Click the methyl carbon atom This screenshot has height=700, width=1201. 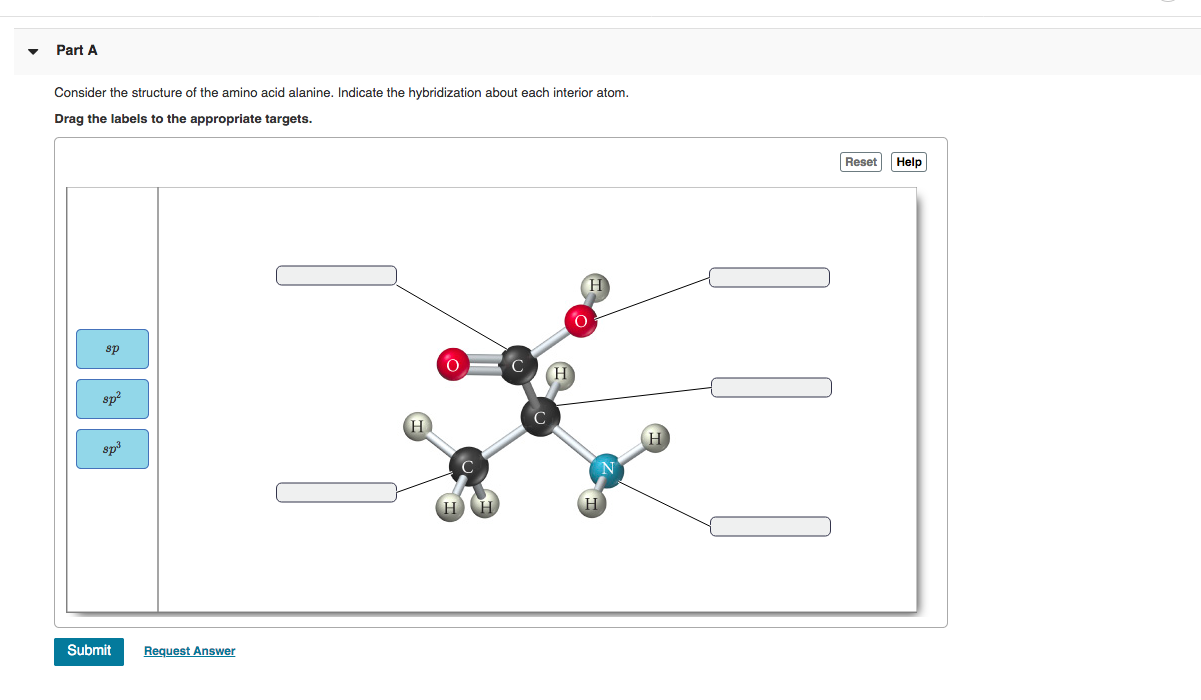click(466, 465)
